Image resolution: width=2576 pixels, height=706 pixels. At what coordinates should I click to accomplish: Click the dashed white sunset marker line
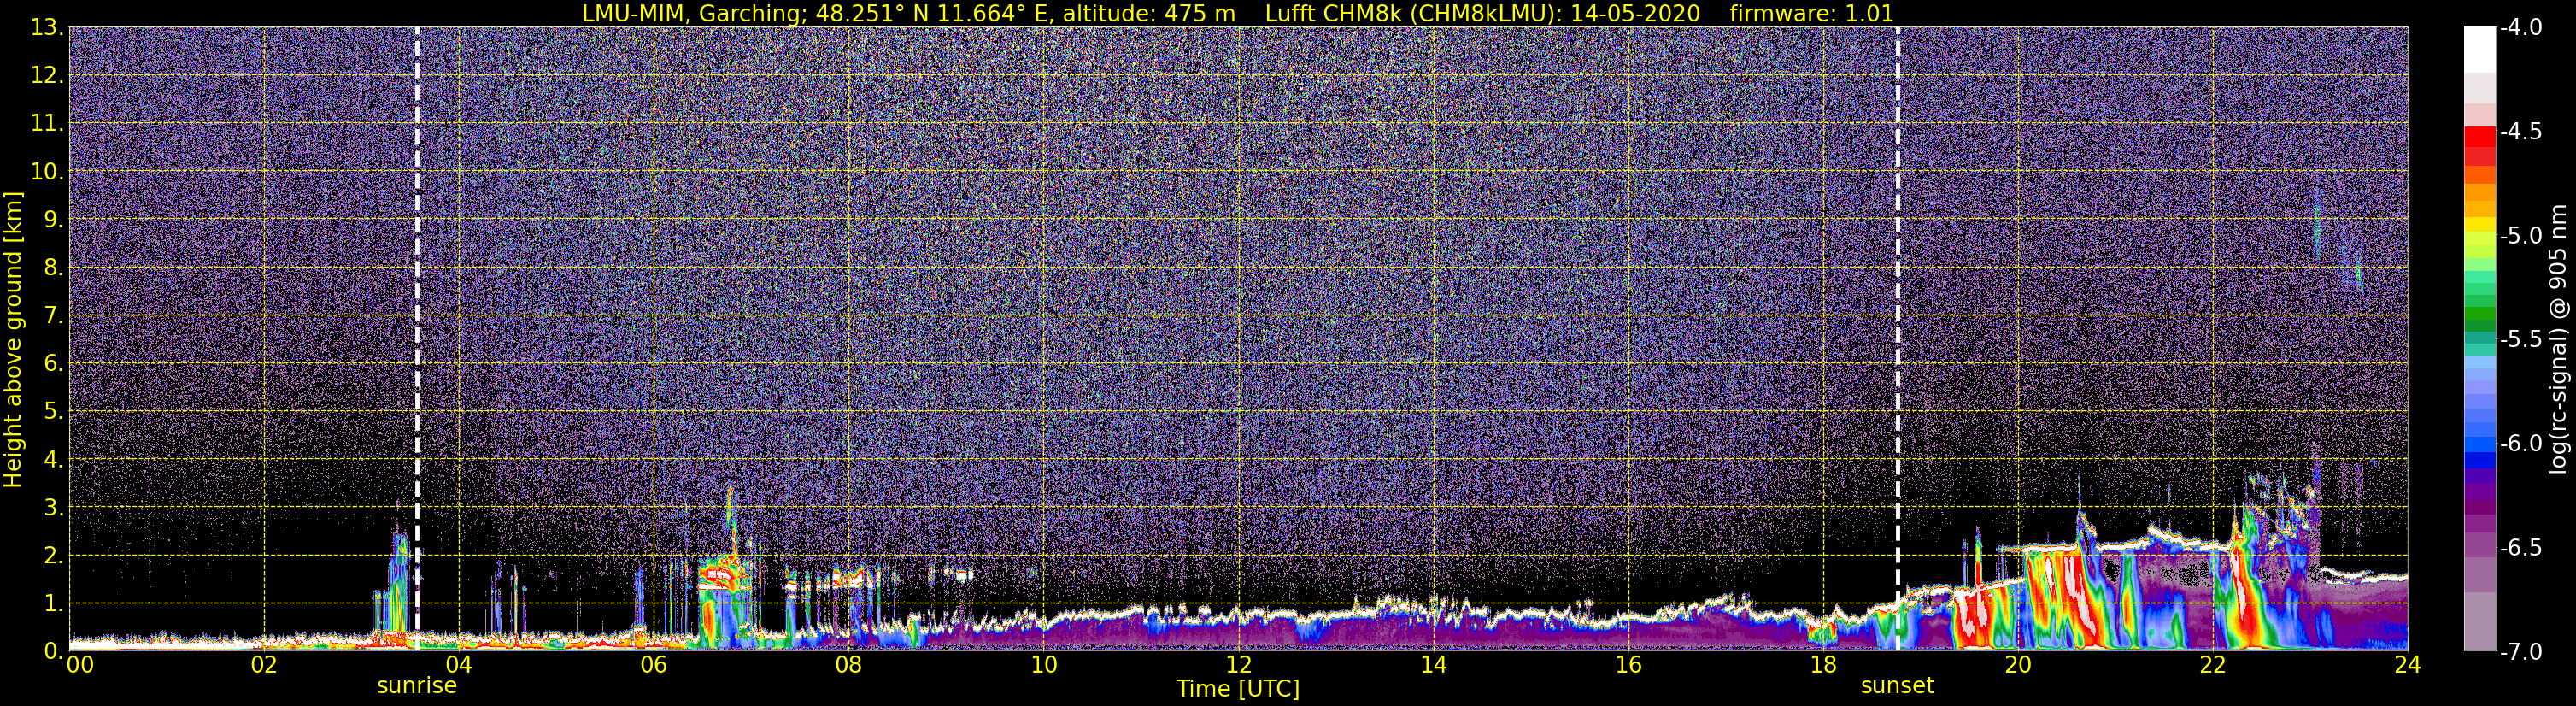[x=1897, y=338]
